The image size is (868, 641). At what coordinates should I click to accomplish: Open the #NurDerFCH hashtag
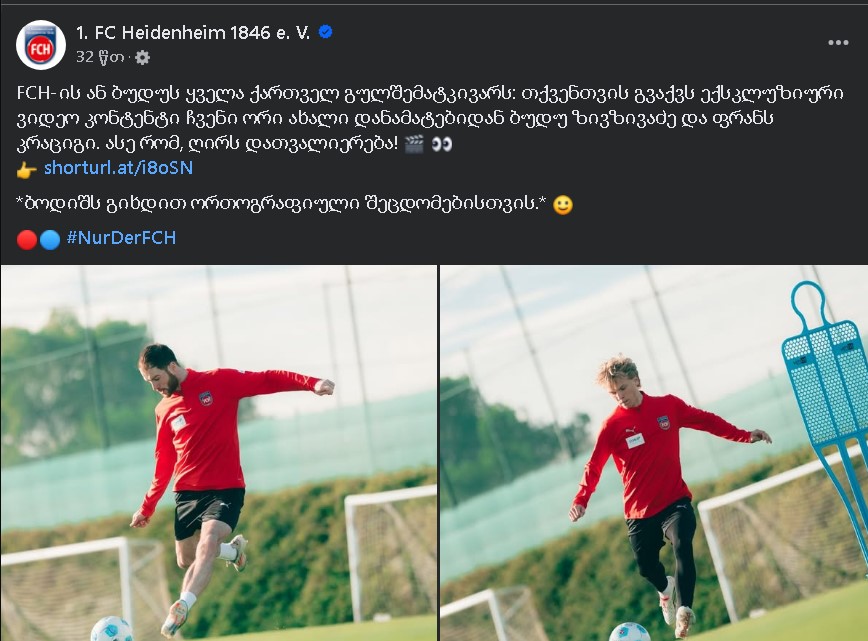point(121,238)
